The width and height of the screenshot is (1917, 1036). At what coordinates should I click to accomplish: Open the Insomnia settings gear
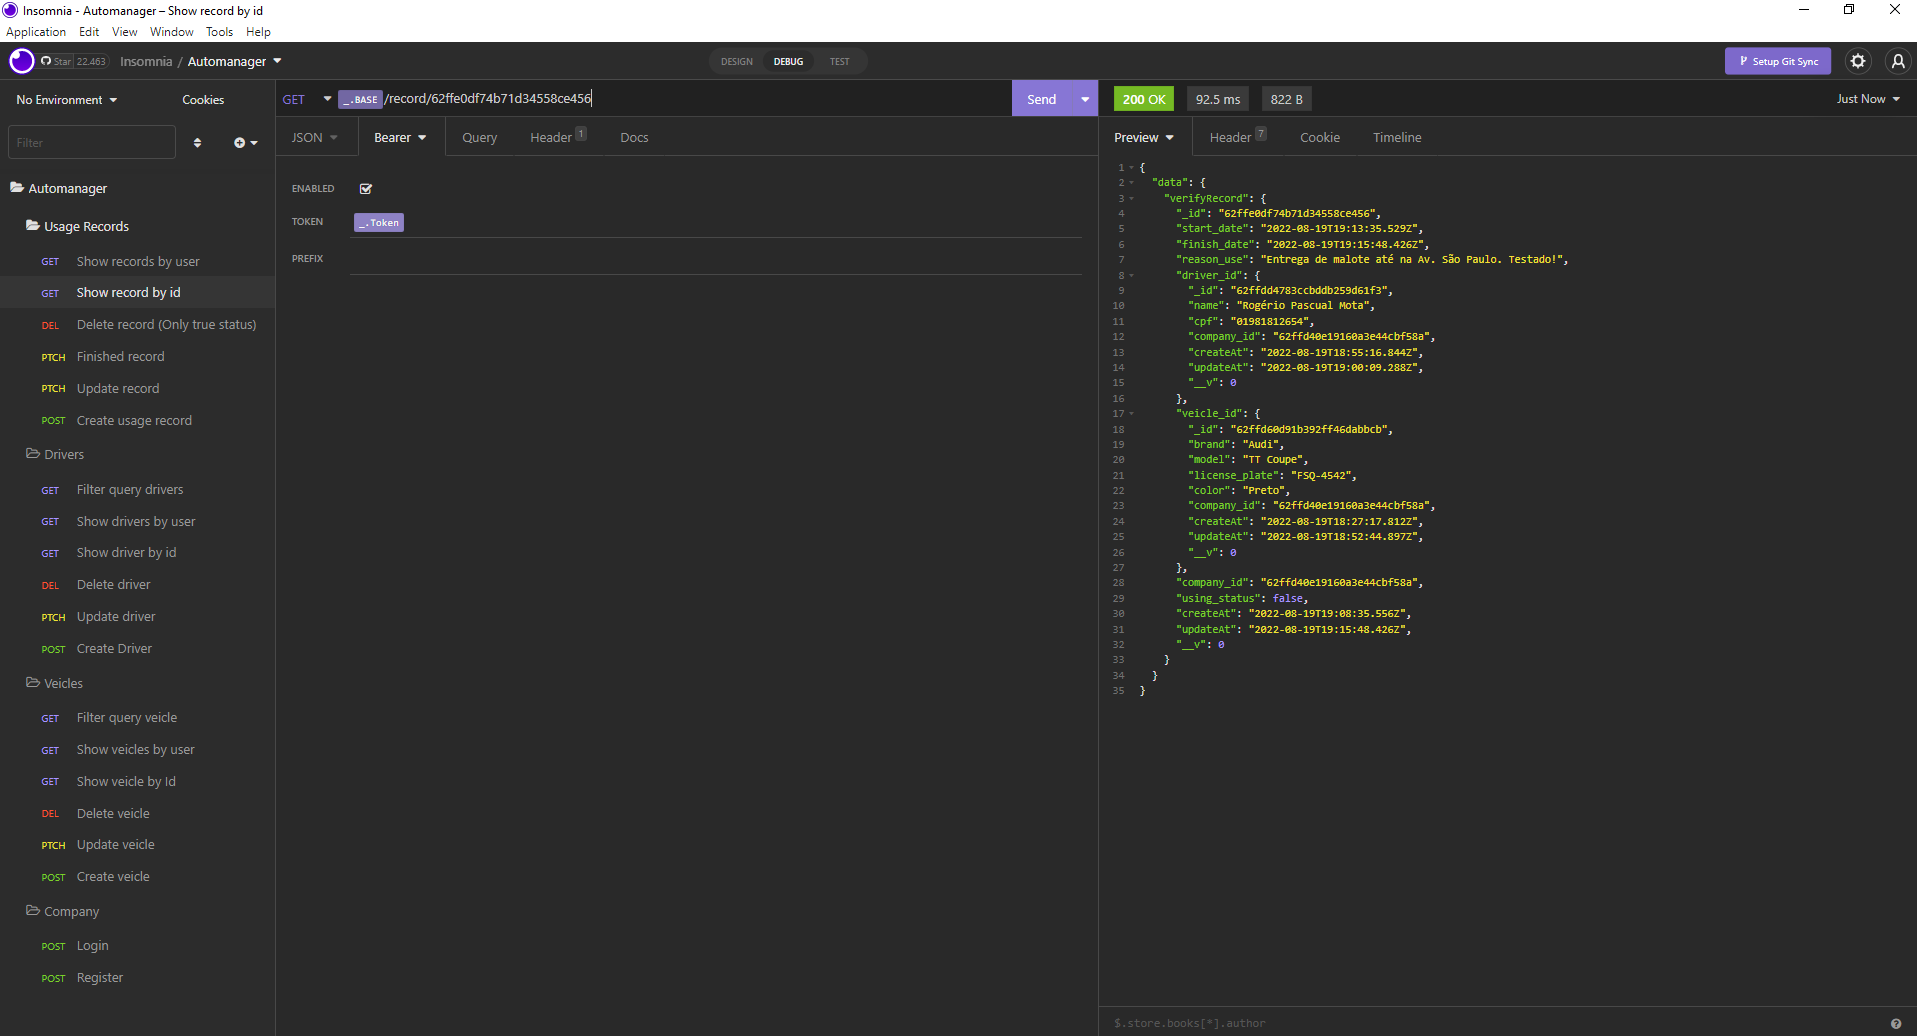[1858, 61]
